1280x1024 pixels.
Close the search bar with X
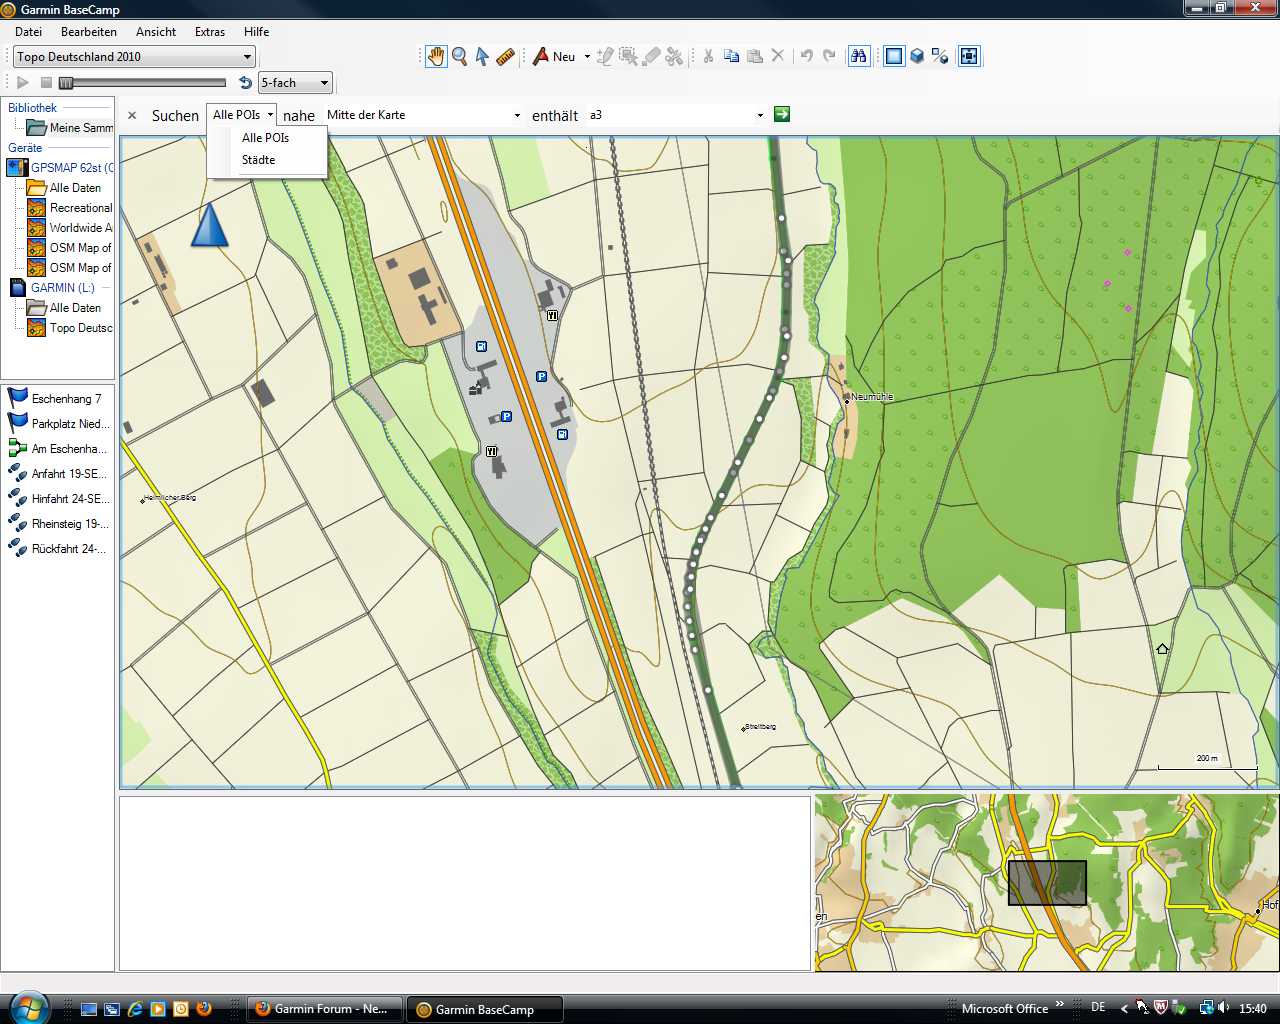tap(132, 115)
